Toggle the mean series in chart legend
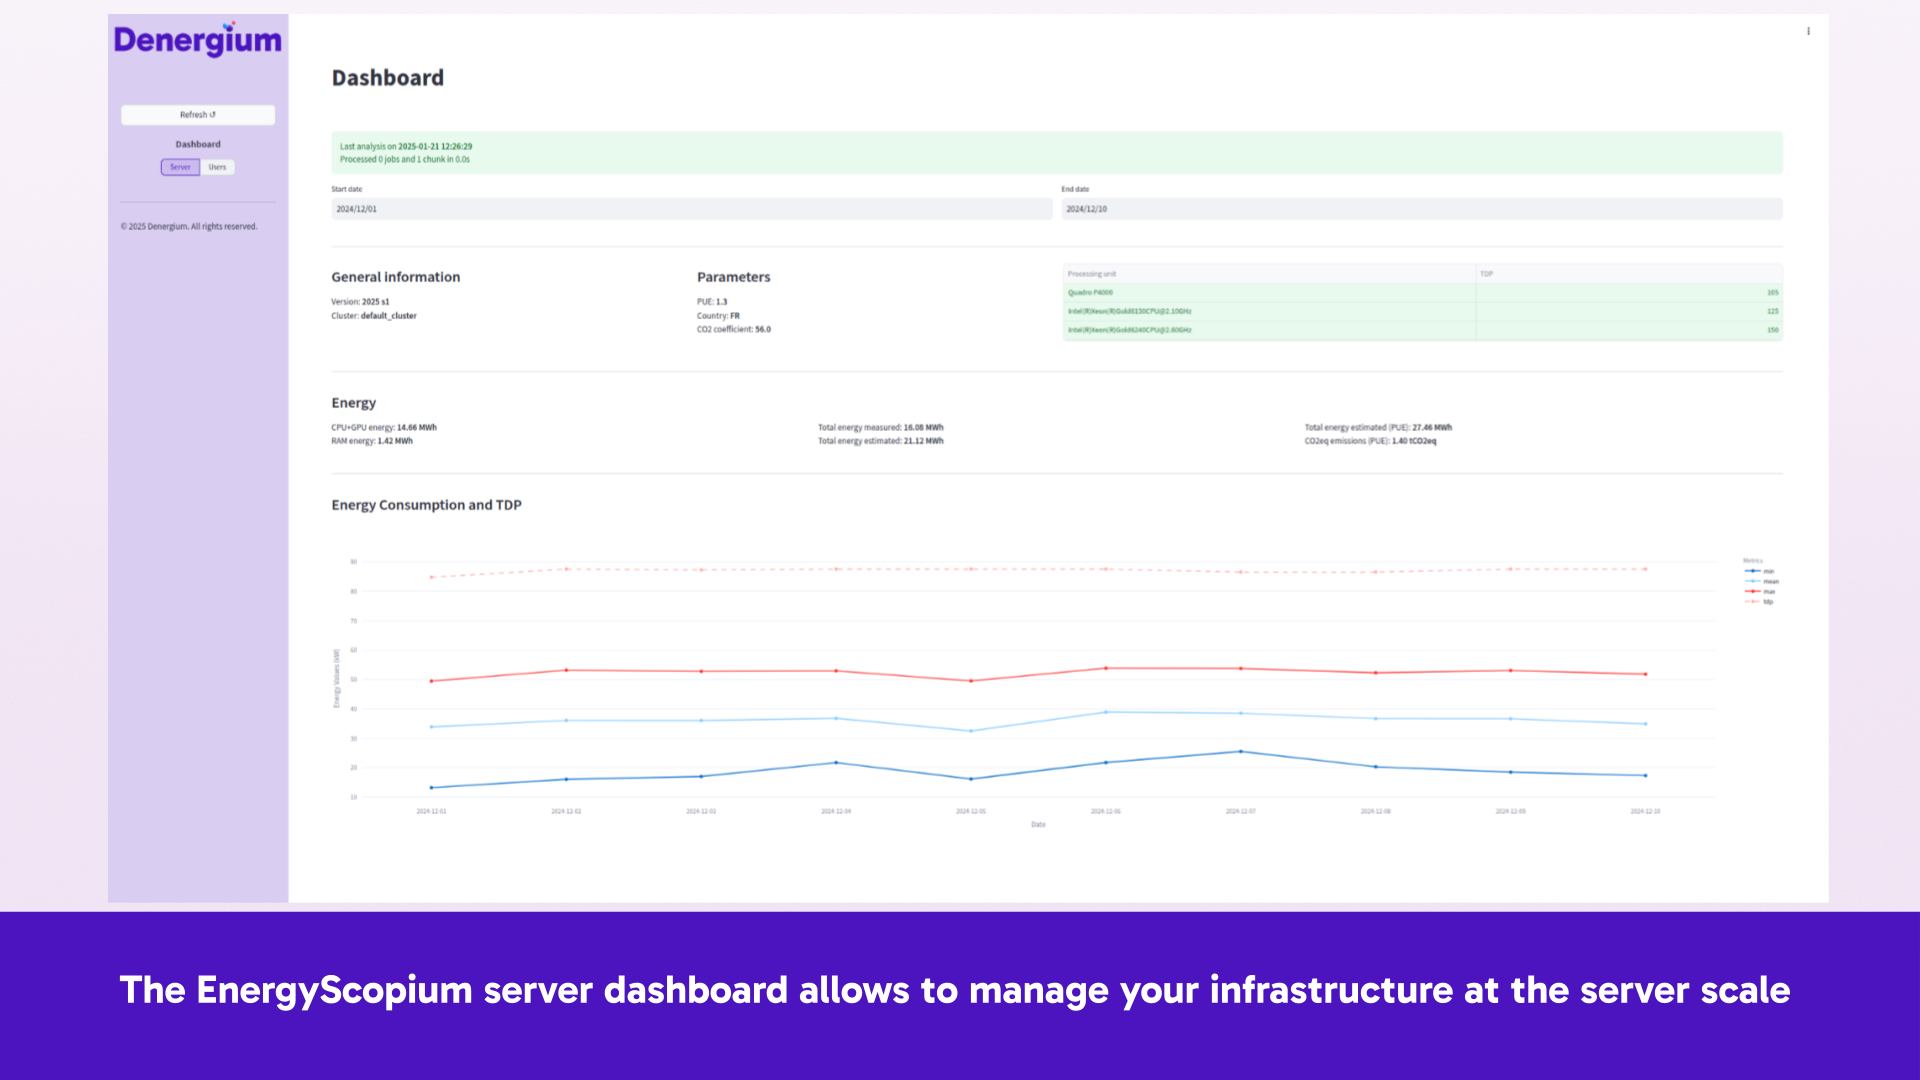Image resolution: width=1920 pixels, height=1080 pixels. click(1762, 581)
